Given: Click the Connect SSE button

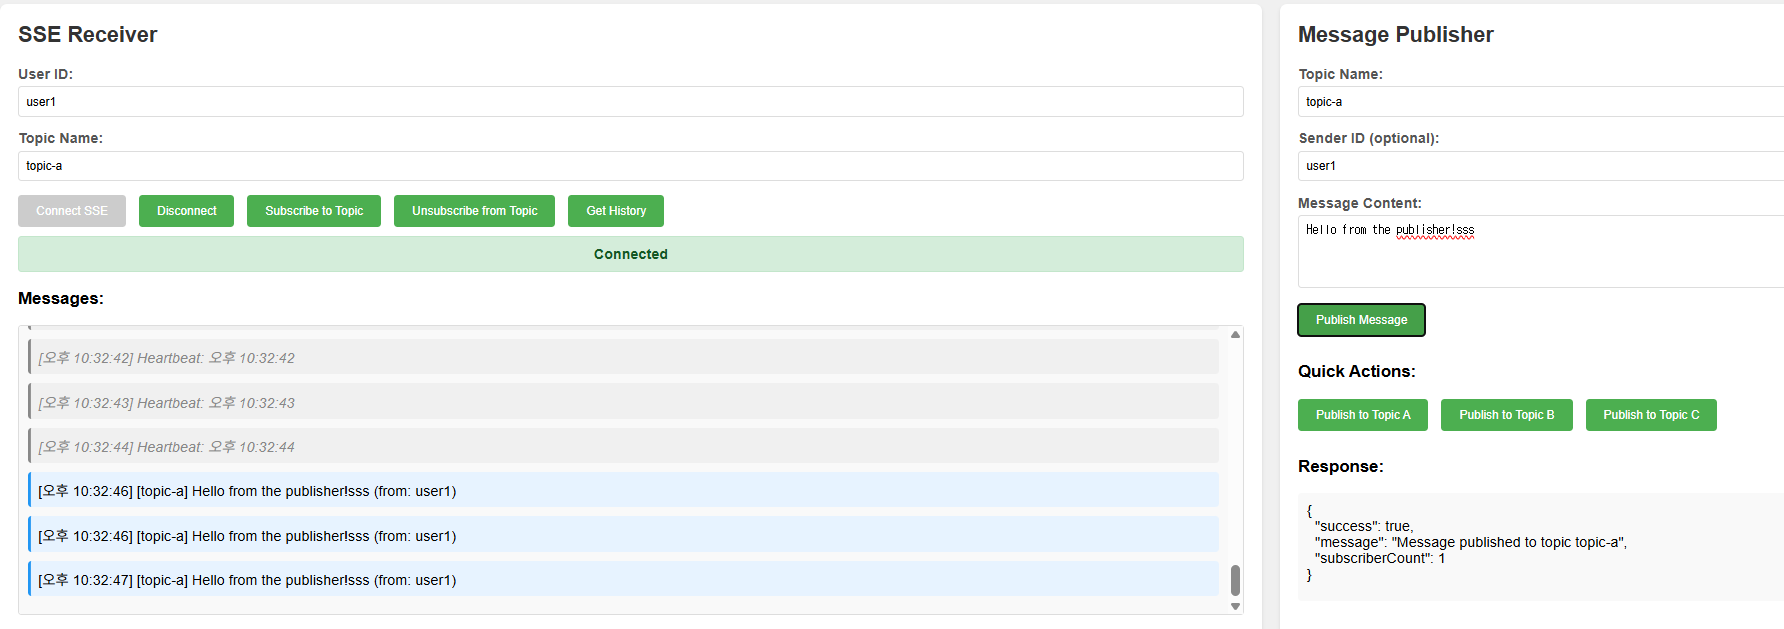Looking at the screenshot, I should coord(72,211).
